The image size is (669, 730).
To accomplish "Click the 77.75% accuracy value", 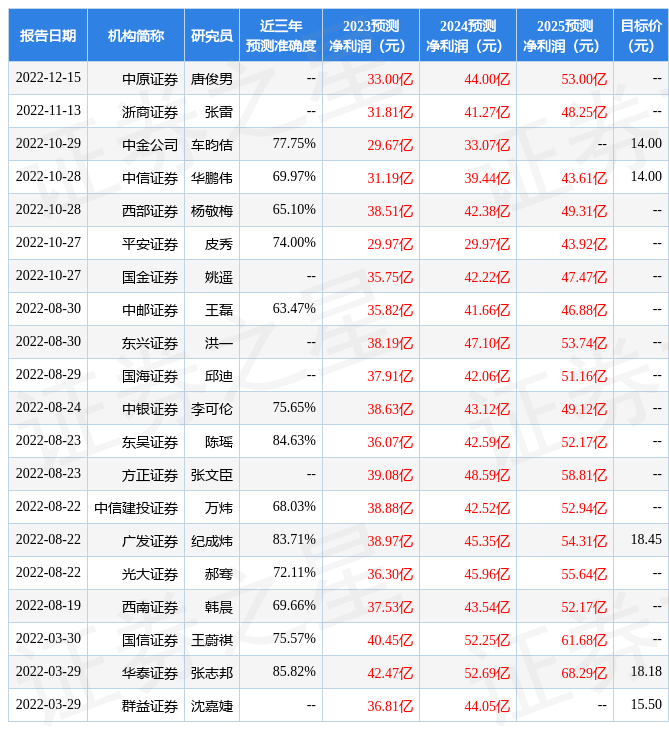I will 294,143.
